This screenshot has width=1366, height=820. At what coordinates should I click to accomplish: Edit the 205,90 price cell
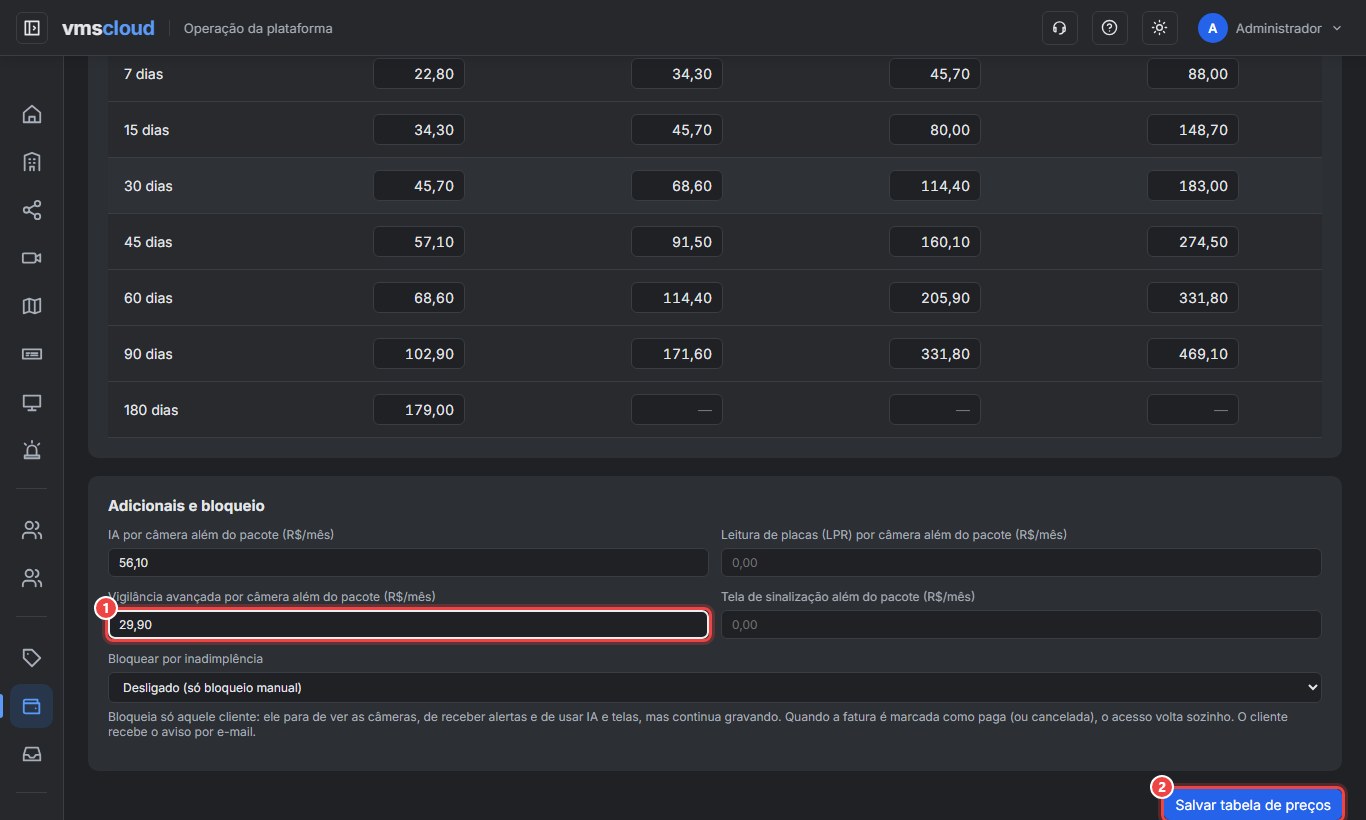pyautogui.click(x=934, y=298)
